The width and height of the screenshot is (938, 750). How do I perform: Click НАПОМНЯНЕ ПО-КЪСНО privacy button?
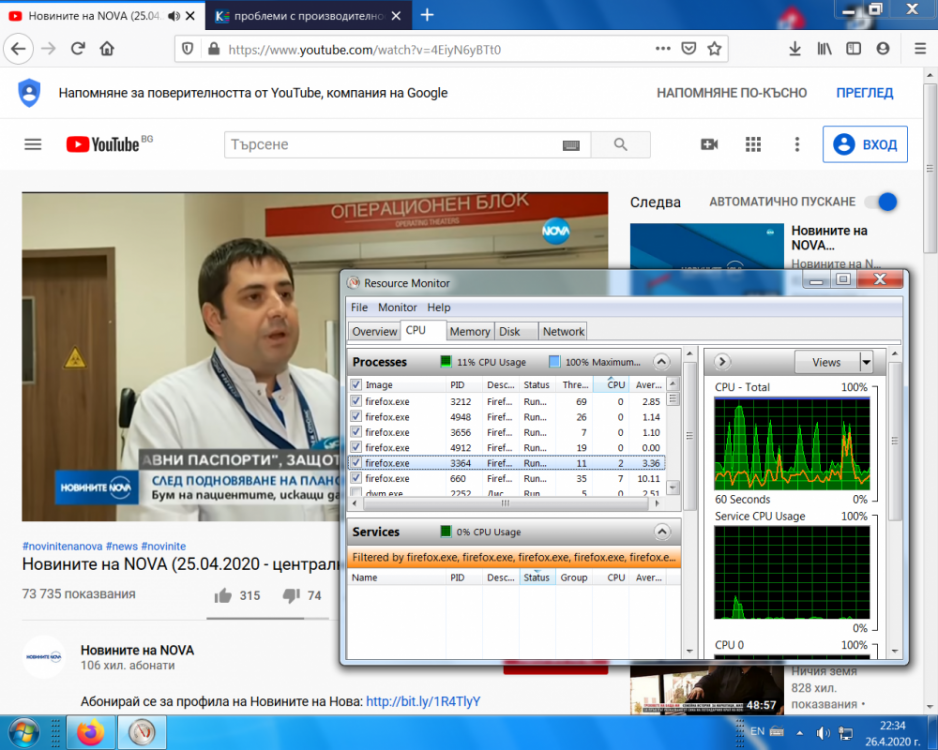click(x=732, y=93)
